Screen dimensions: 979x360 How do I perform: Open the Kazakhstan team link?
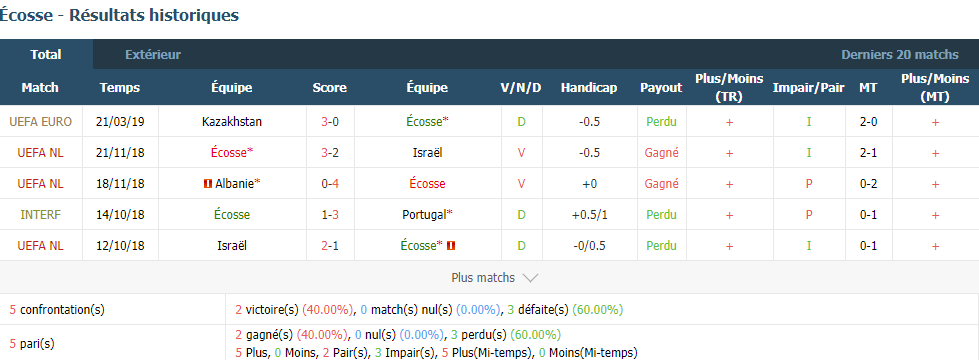pyautogui.click(x=232, y=122)
